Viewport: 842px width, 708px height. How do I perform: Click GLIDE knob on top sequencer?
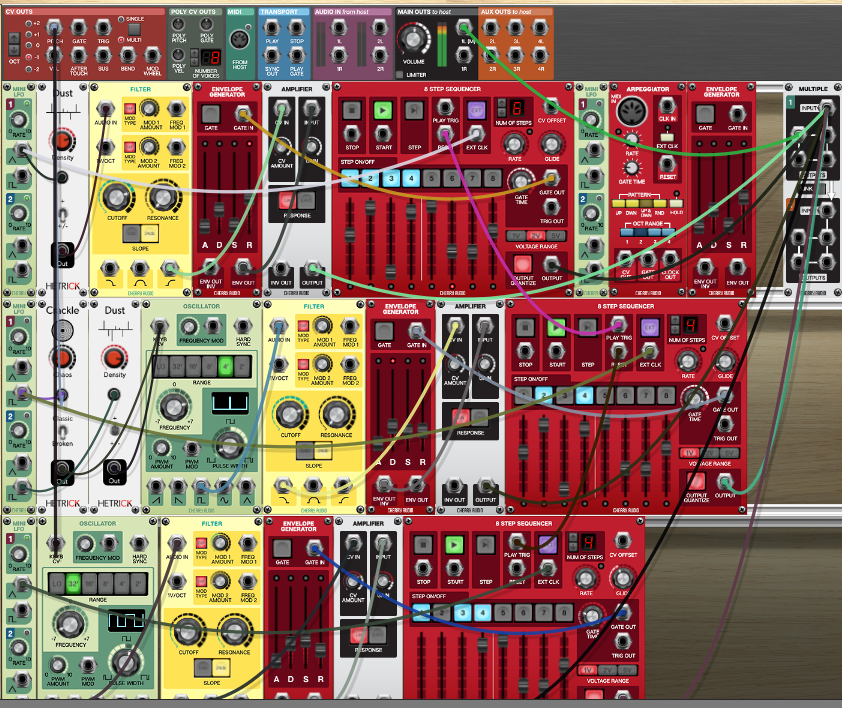coord(551,143)
